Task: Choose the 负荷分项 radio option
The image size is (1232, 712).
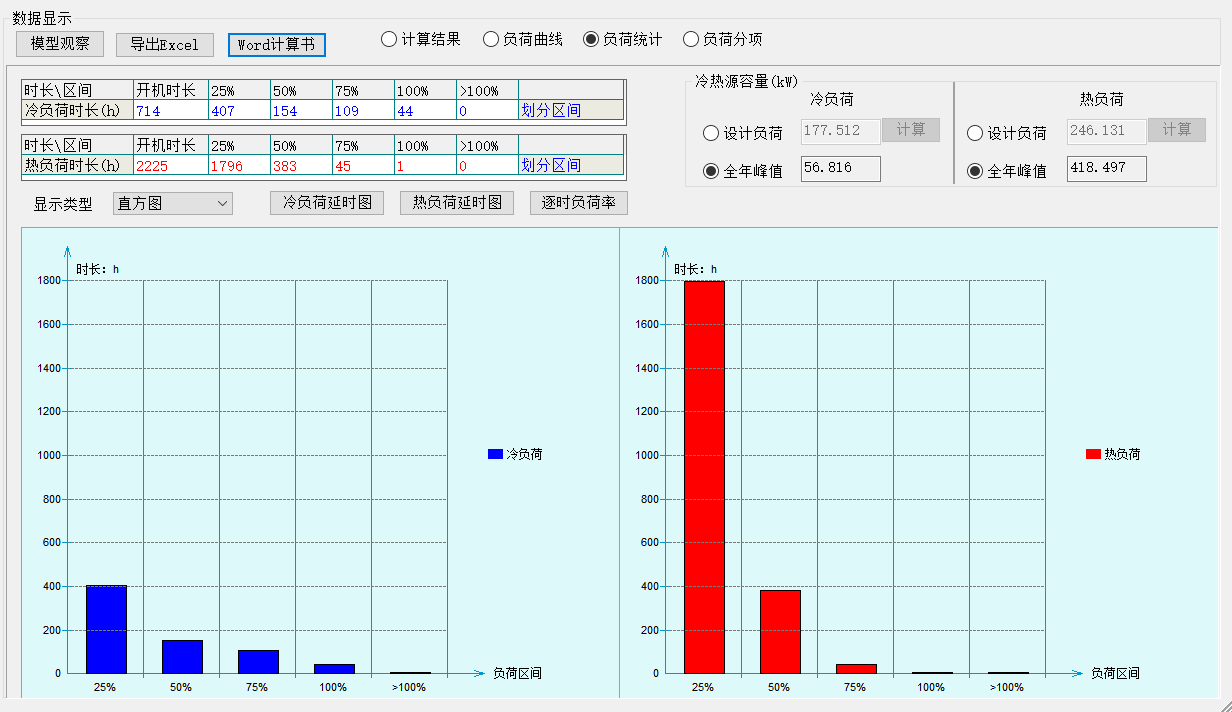Action: 691,40
